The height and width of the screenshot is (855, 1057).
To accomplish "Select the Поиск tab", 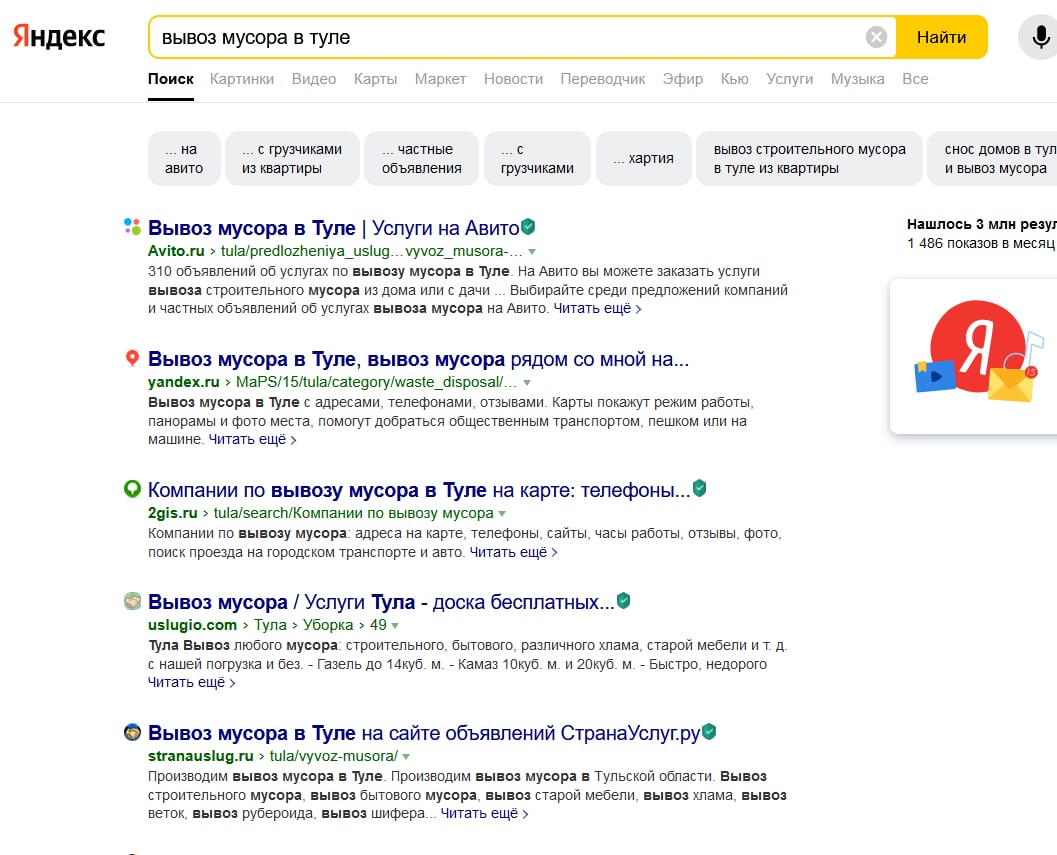I will click(171, 79).
